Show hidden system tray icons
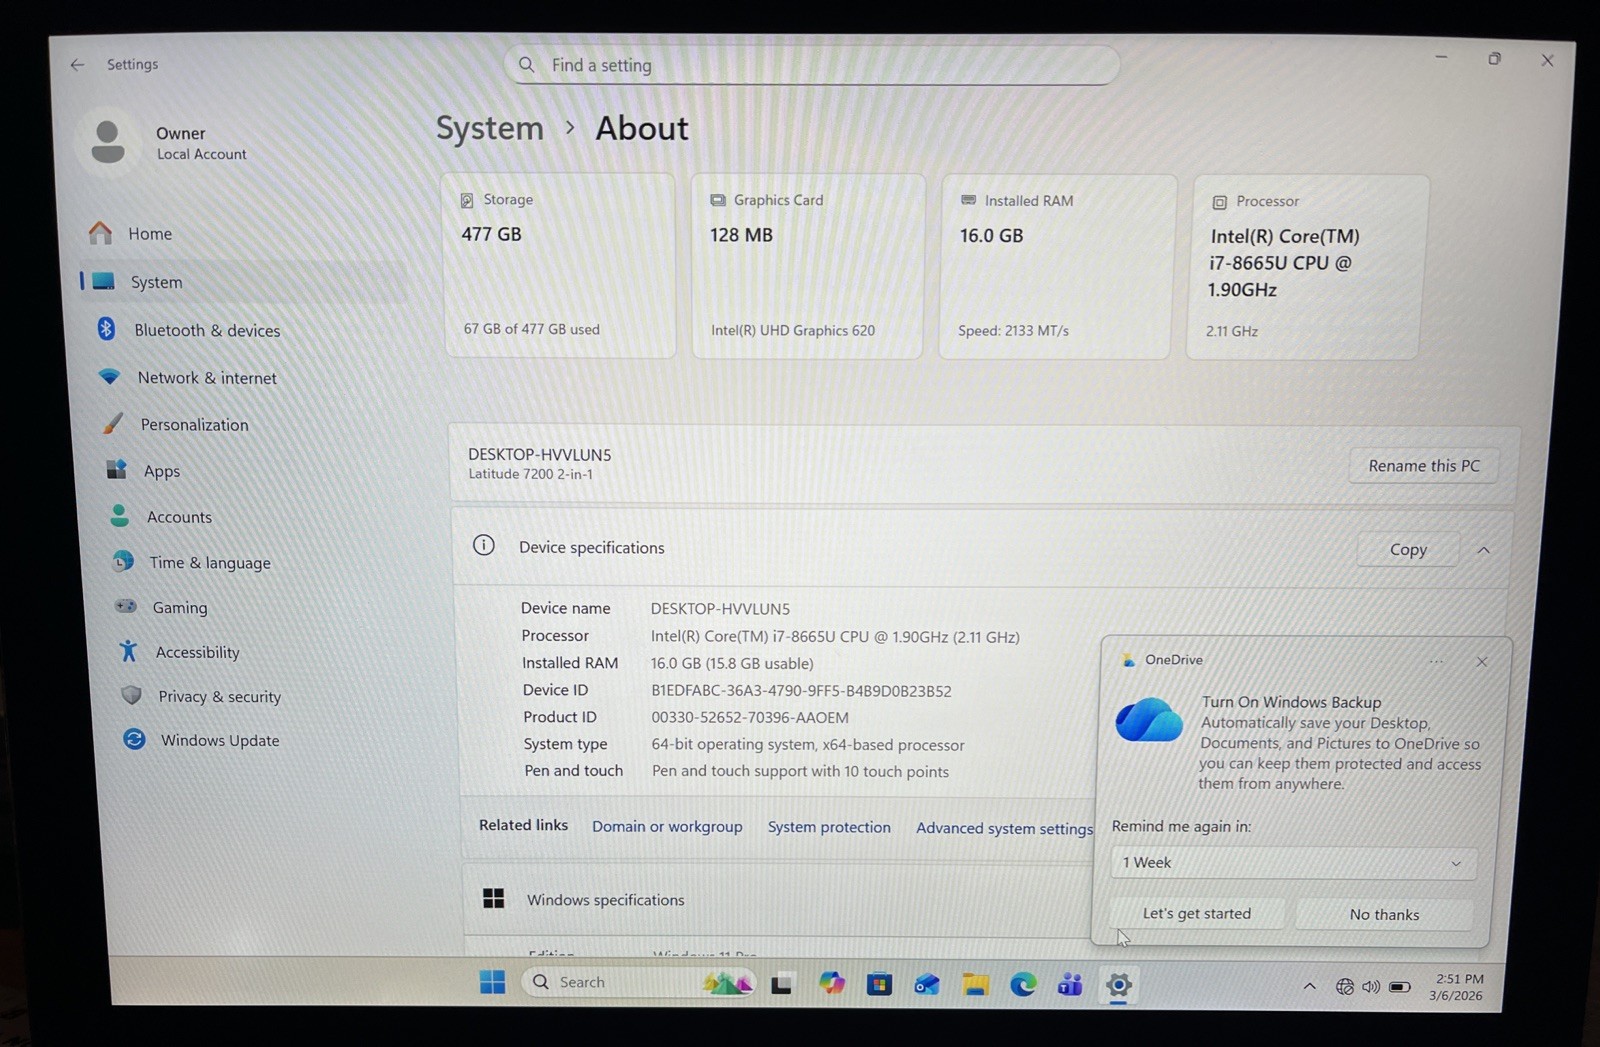 pyautogui.click(x=1309, y=986)
